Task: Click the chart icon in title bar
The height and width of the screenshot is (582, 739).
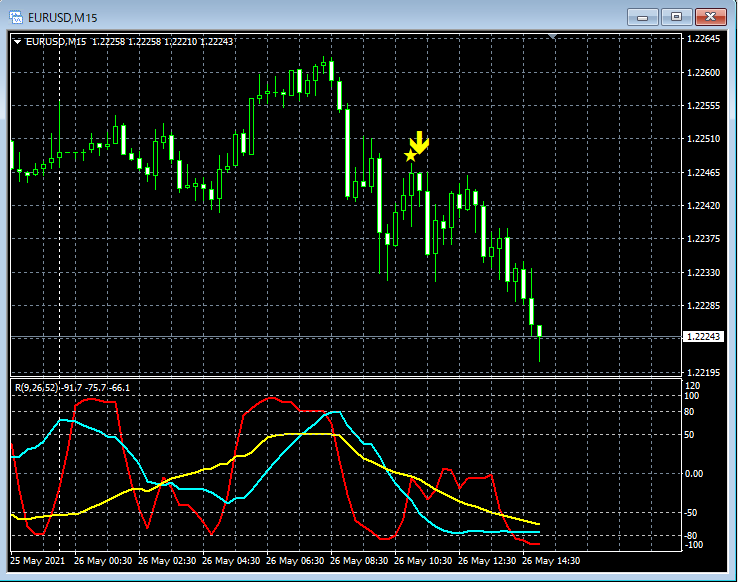Action: point(16,17)
